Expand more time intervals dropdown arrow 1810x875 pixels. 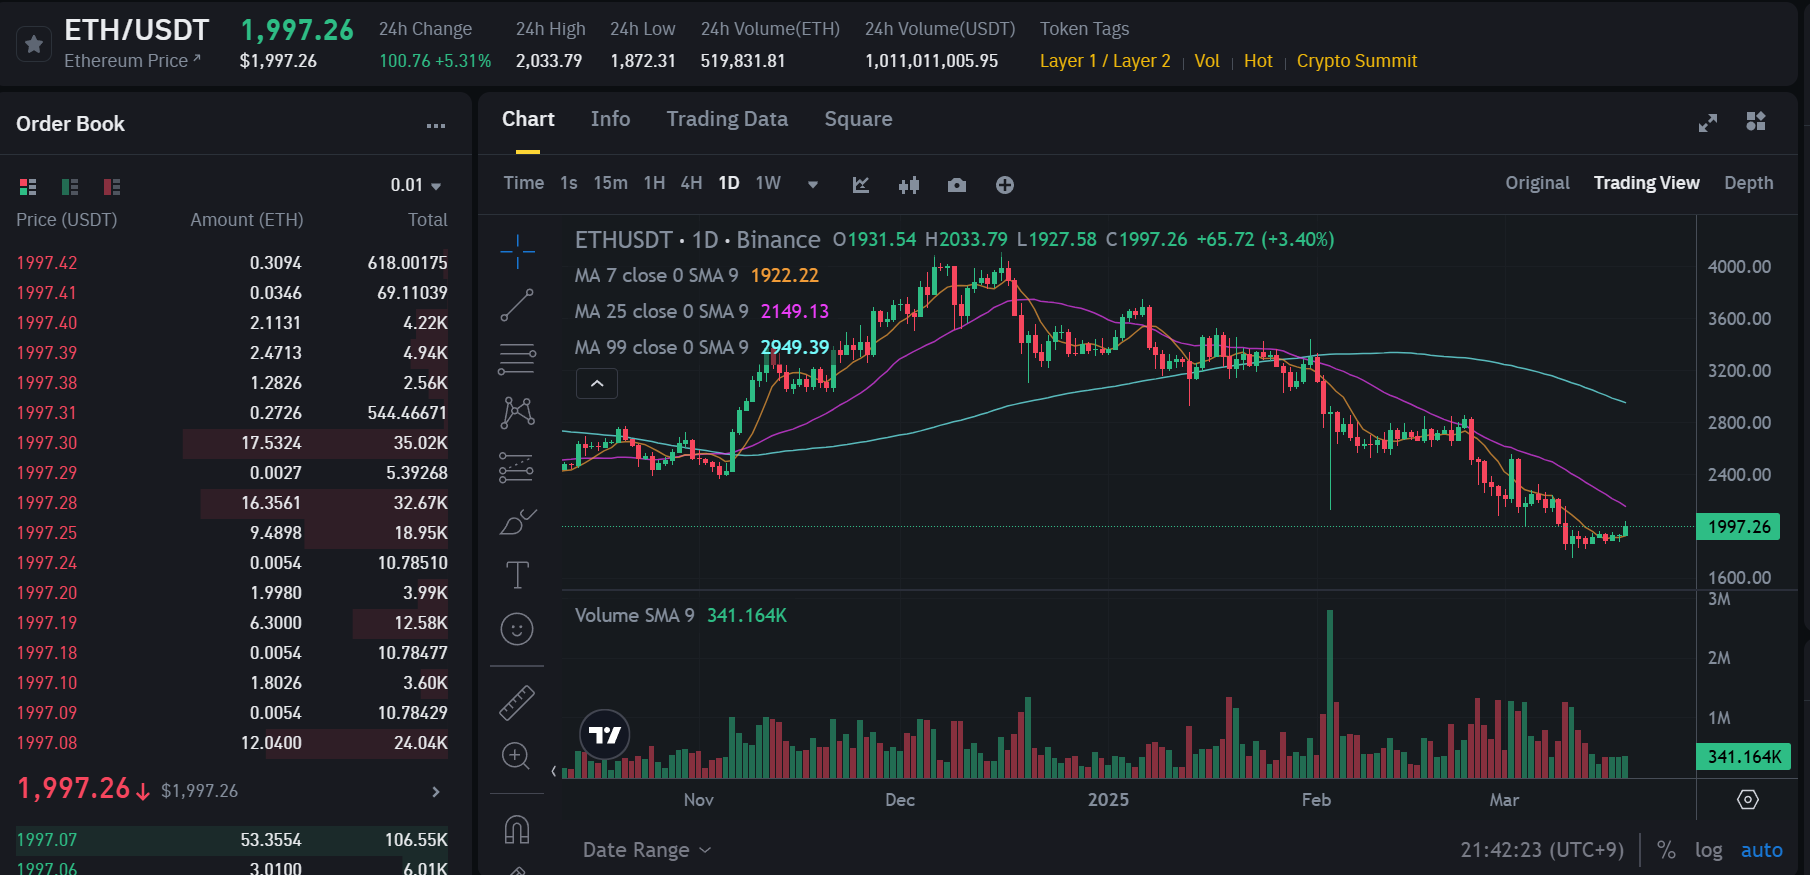point(813,185)
